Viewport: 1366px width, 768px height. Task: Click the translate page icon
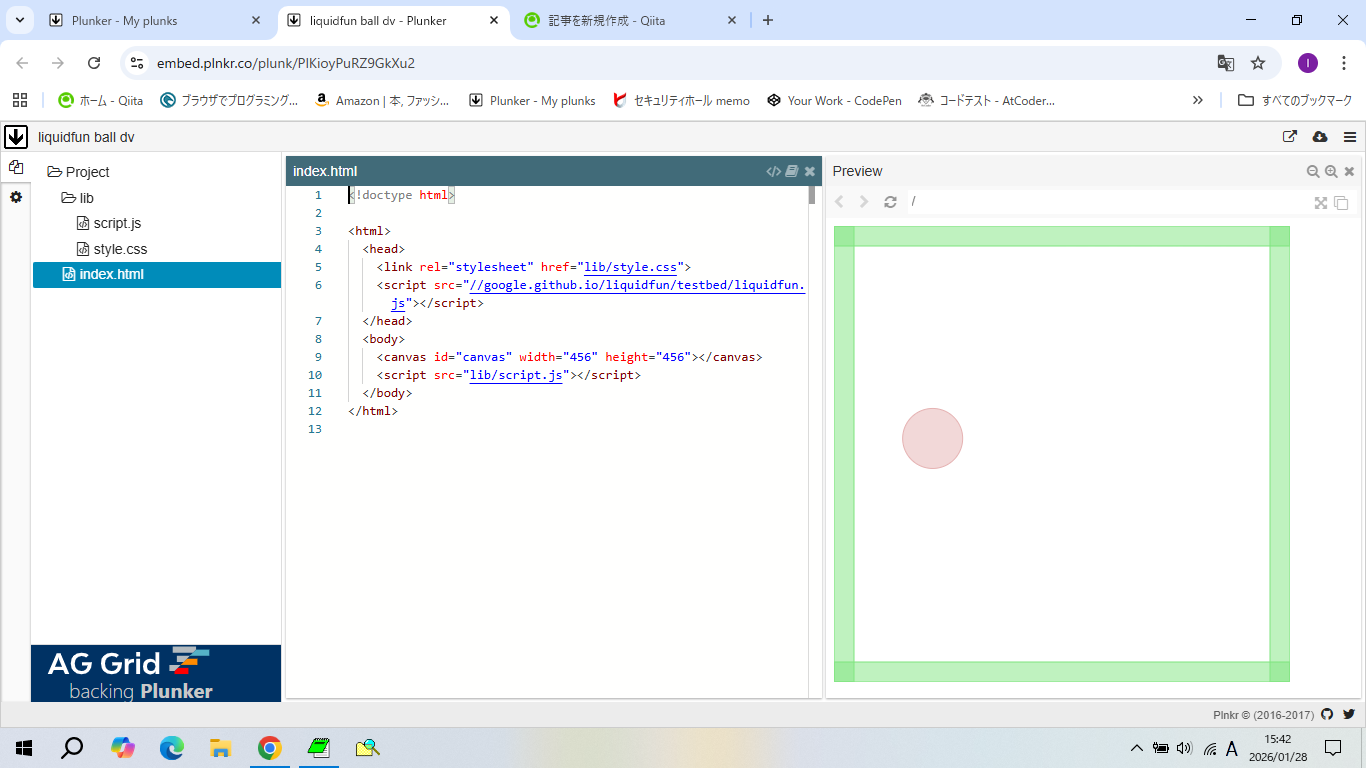[x=1225, y=63]
